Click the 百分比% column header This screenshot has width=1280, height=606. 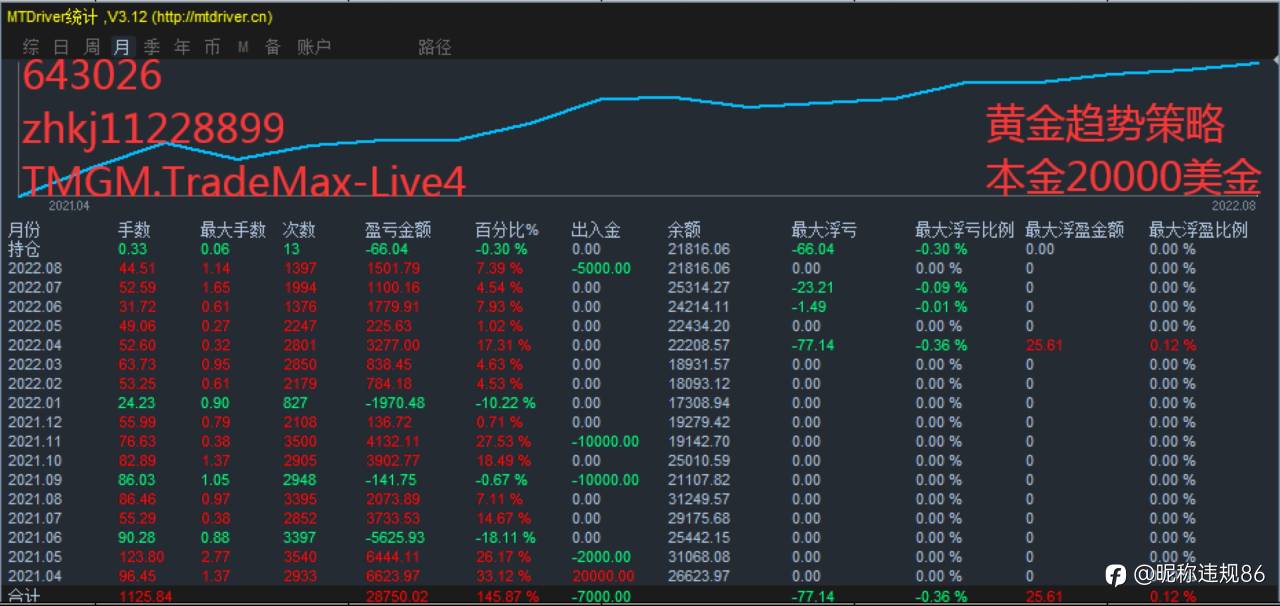pos(507,230)
